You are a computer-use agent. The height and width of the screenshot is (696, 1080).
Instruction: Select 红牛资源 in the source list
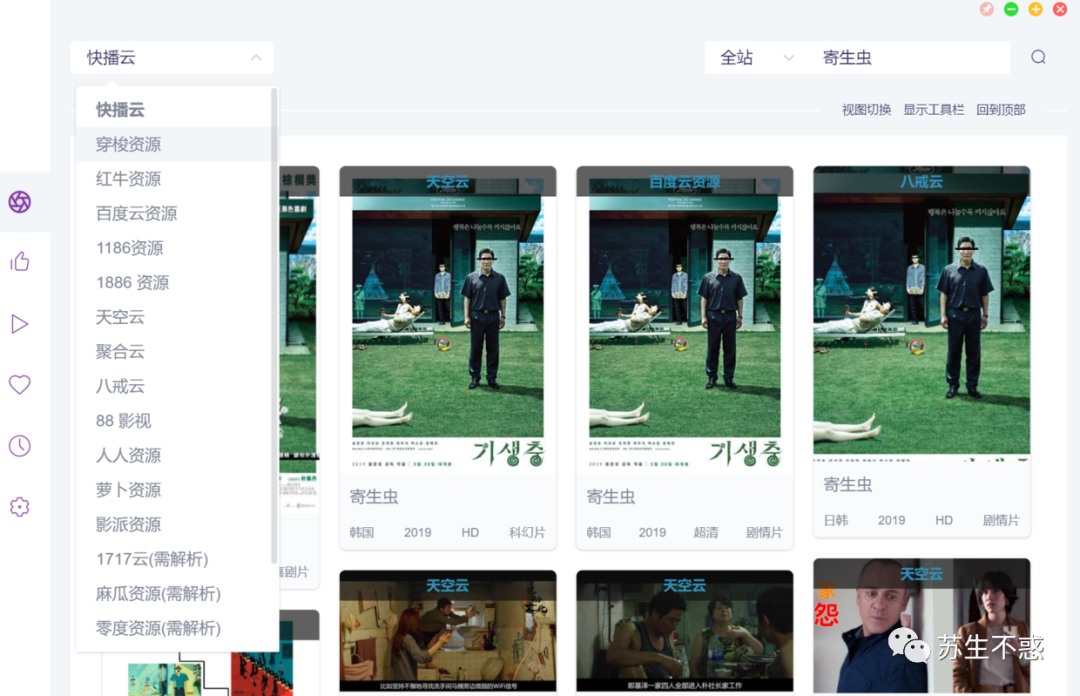coord(174,178)
